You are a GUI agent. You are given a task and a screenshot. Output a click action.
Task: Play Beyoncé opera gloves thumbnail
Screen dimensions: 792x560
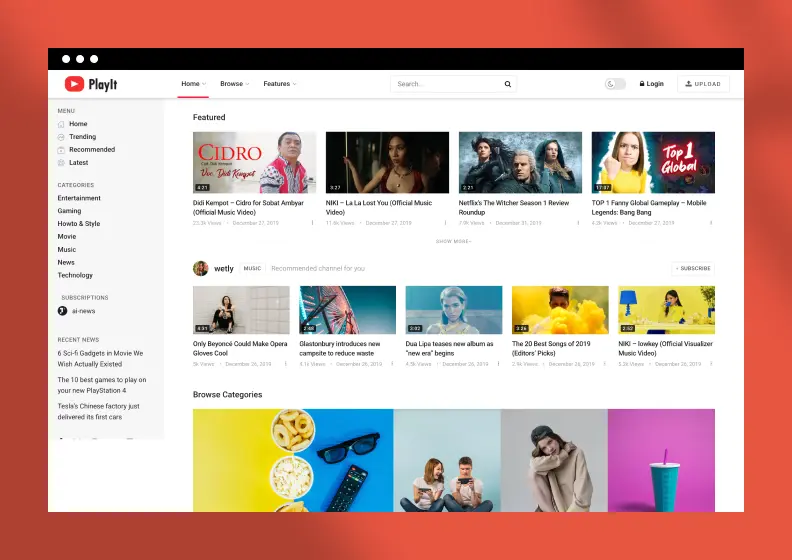coord(241,310)
